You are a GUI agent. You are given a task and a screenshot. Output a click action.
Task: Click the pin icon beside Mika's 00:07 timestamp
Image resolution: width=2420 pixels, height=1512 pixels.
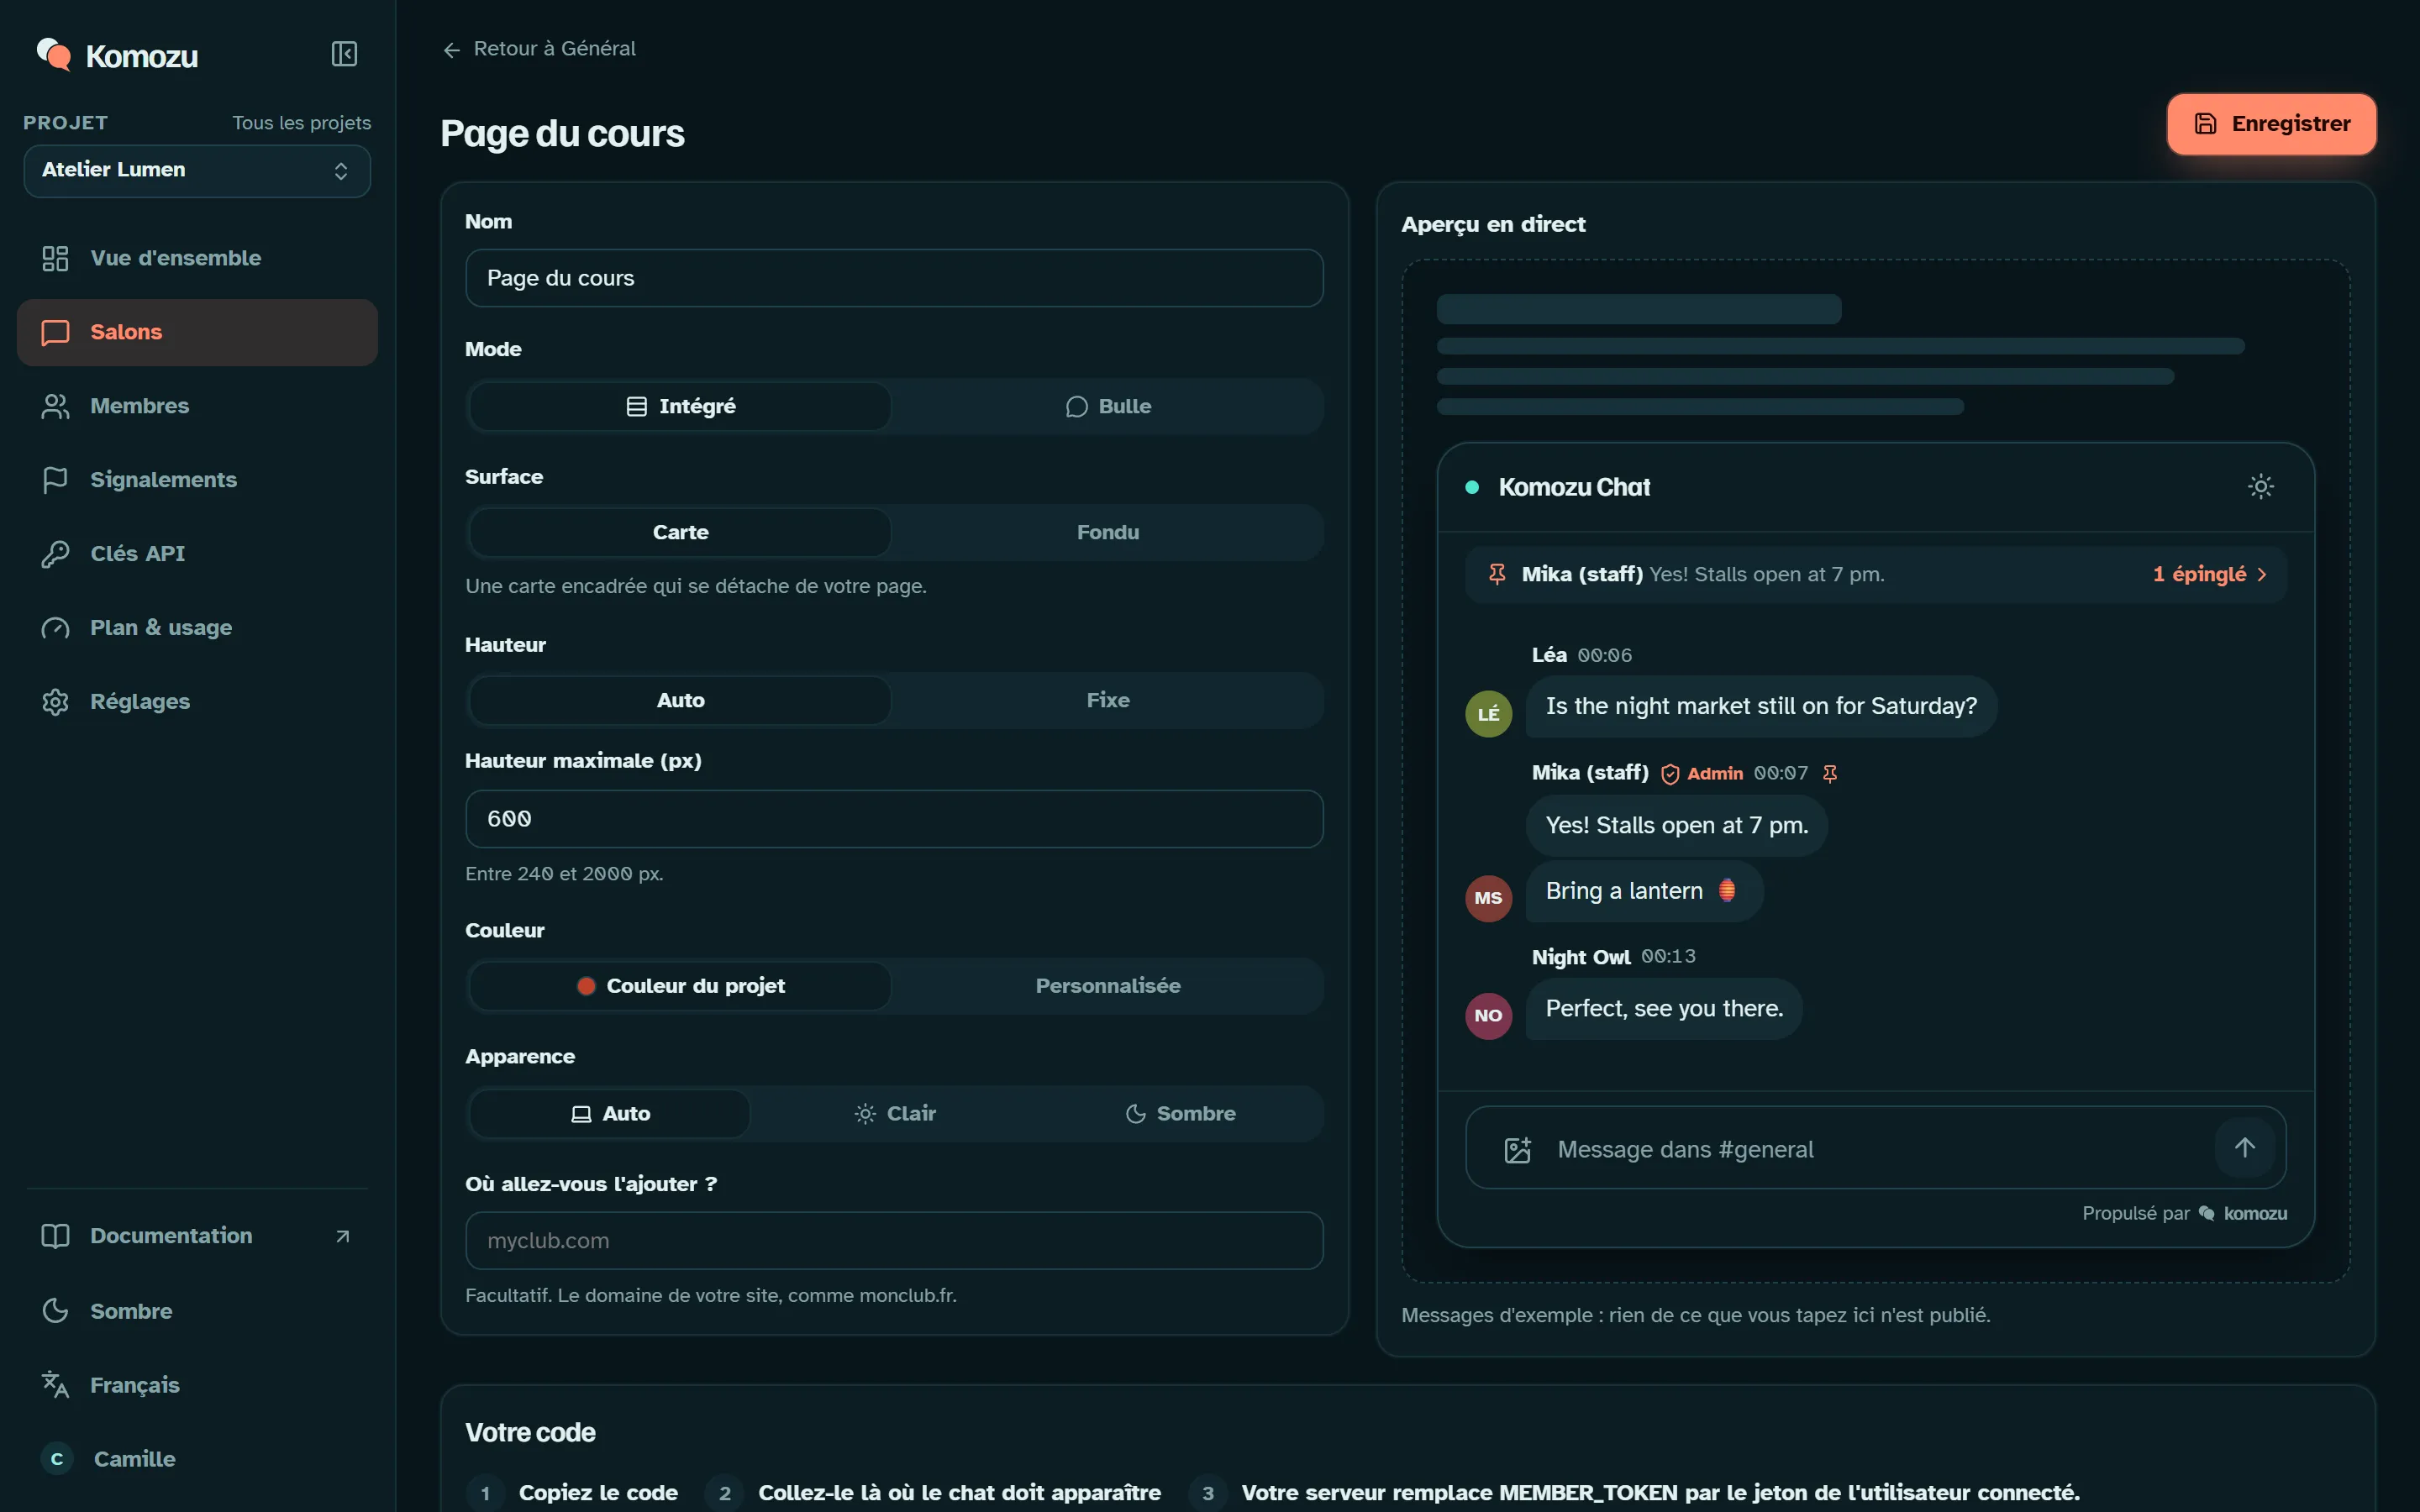(x=1830, y=773)
